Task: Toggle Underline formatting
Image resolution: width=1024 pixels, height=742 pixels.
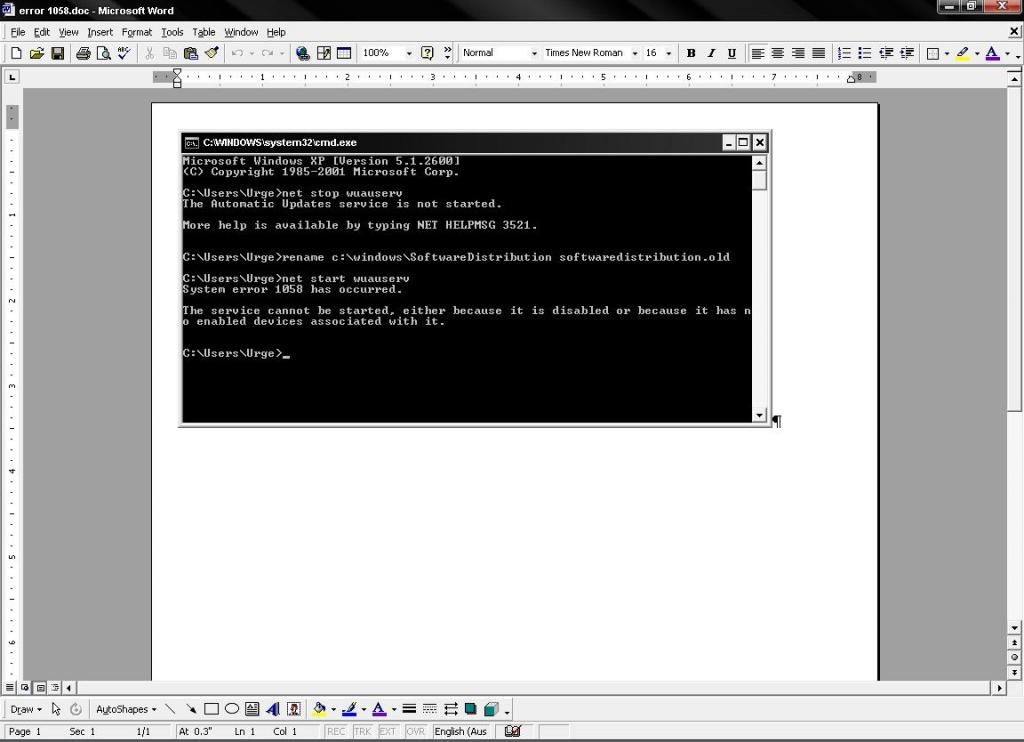Action: click(732, 54)
